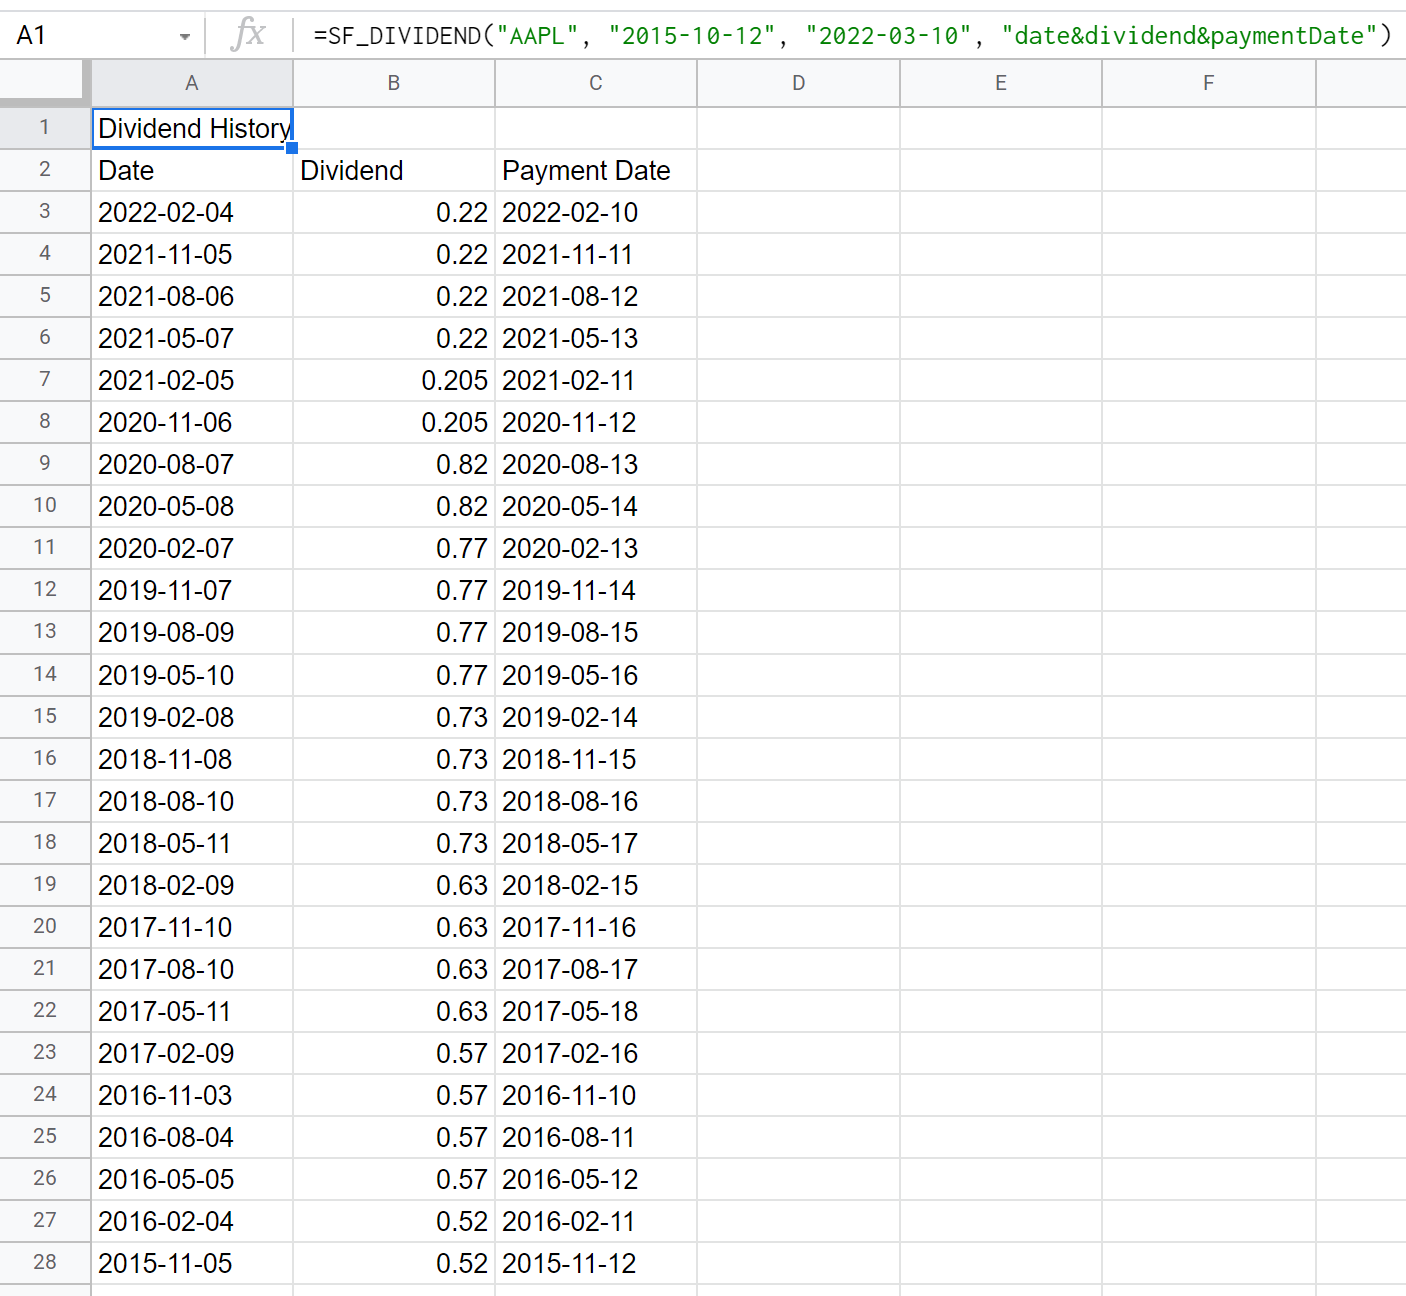Select payment date 2021-08-12 cell
This screenshot has width=1406, height=1296.
pyautogui.click(x=596, y=296)
